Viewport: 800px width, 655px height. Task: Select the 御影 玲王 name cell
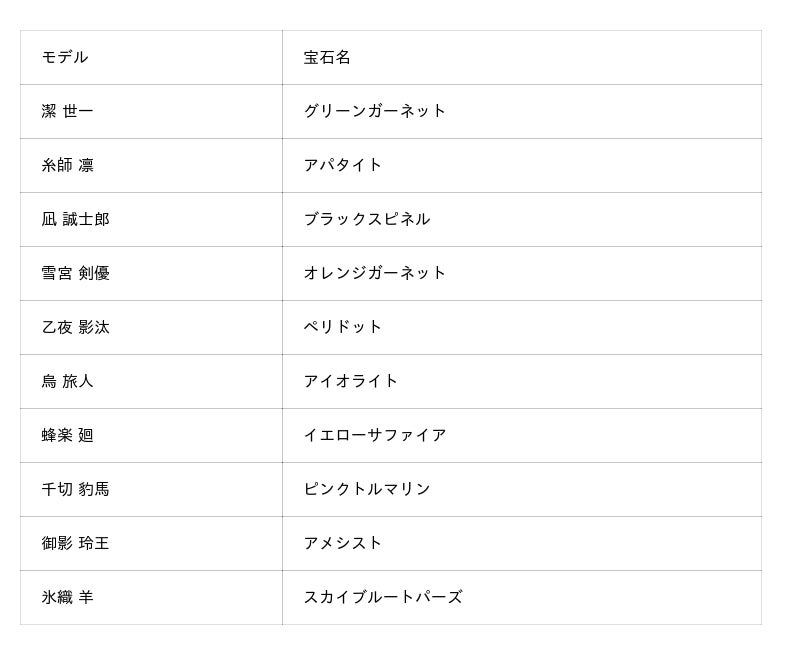coord(75,544)
